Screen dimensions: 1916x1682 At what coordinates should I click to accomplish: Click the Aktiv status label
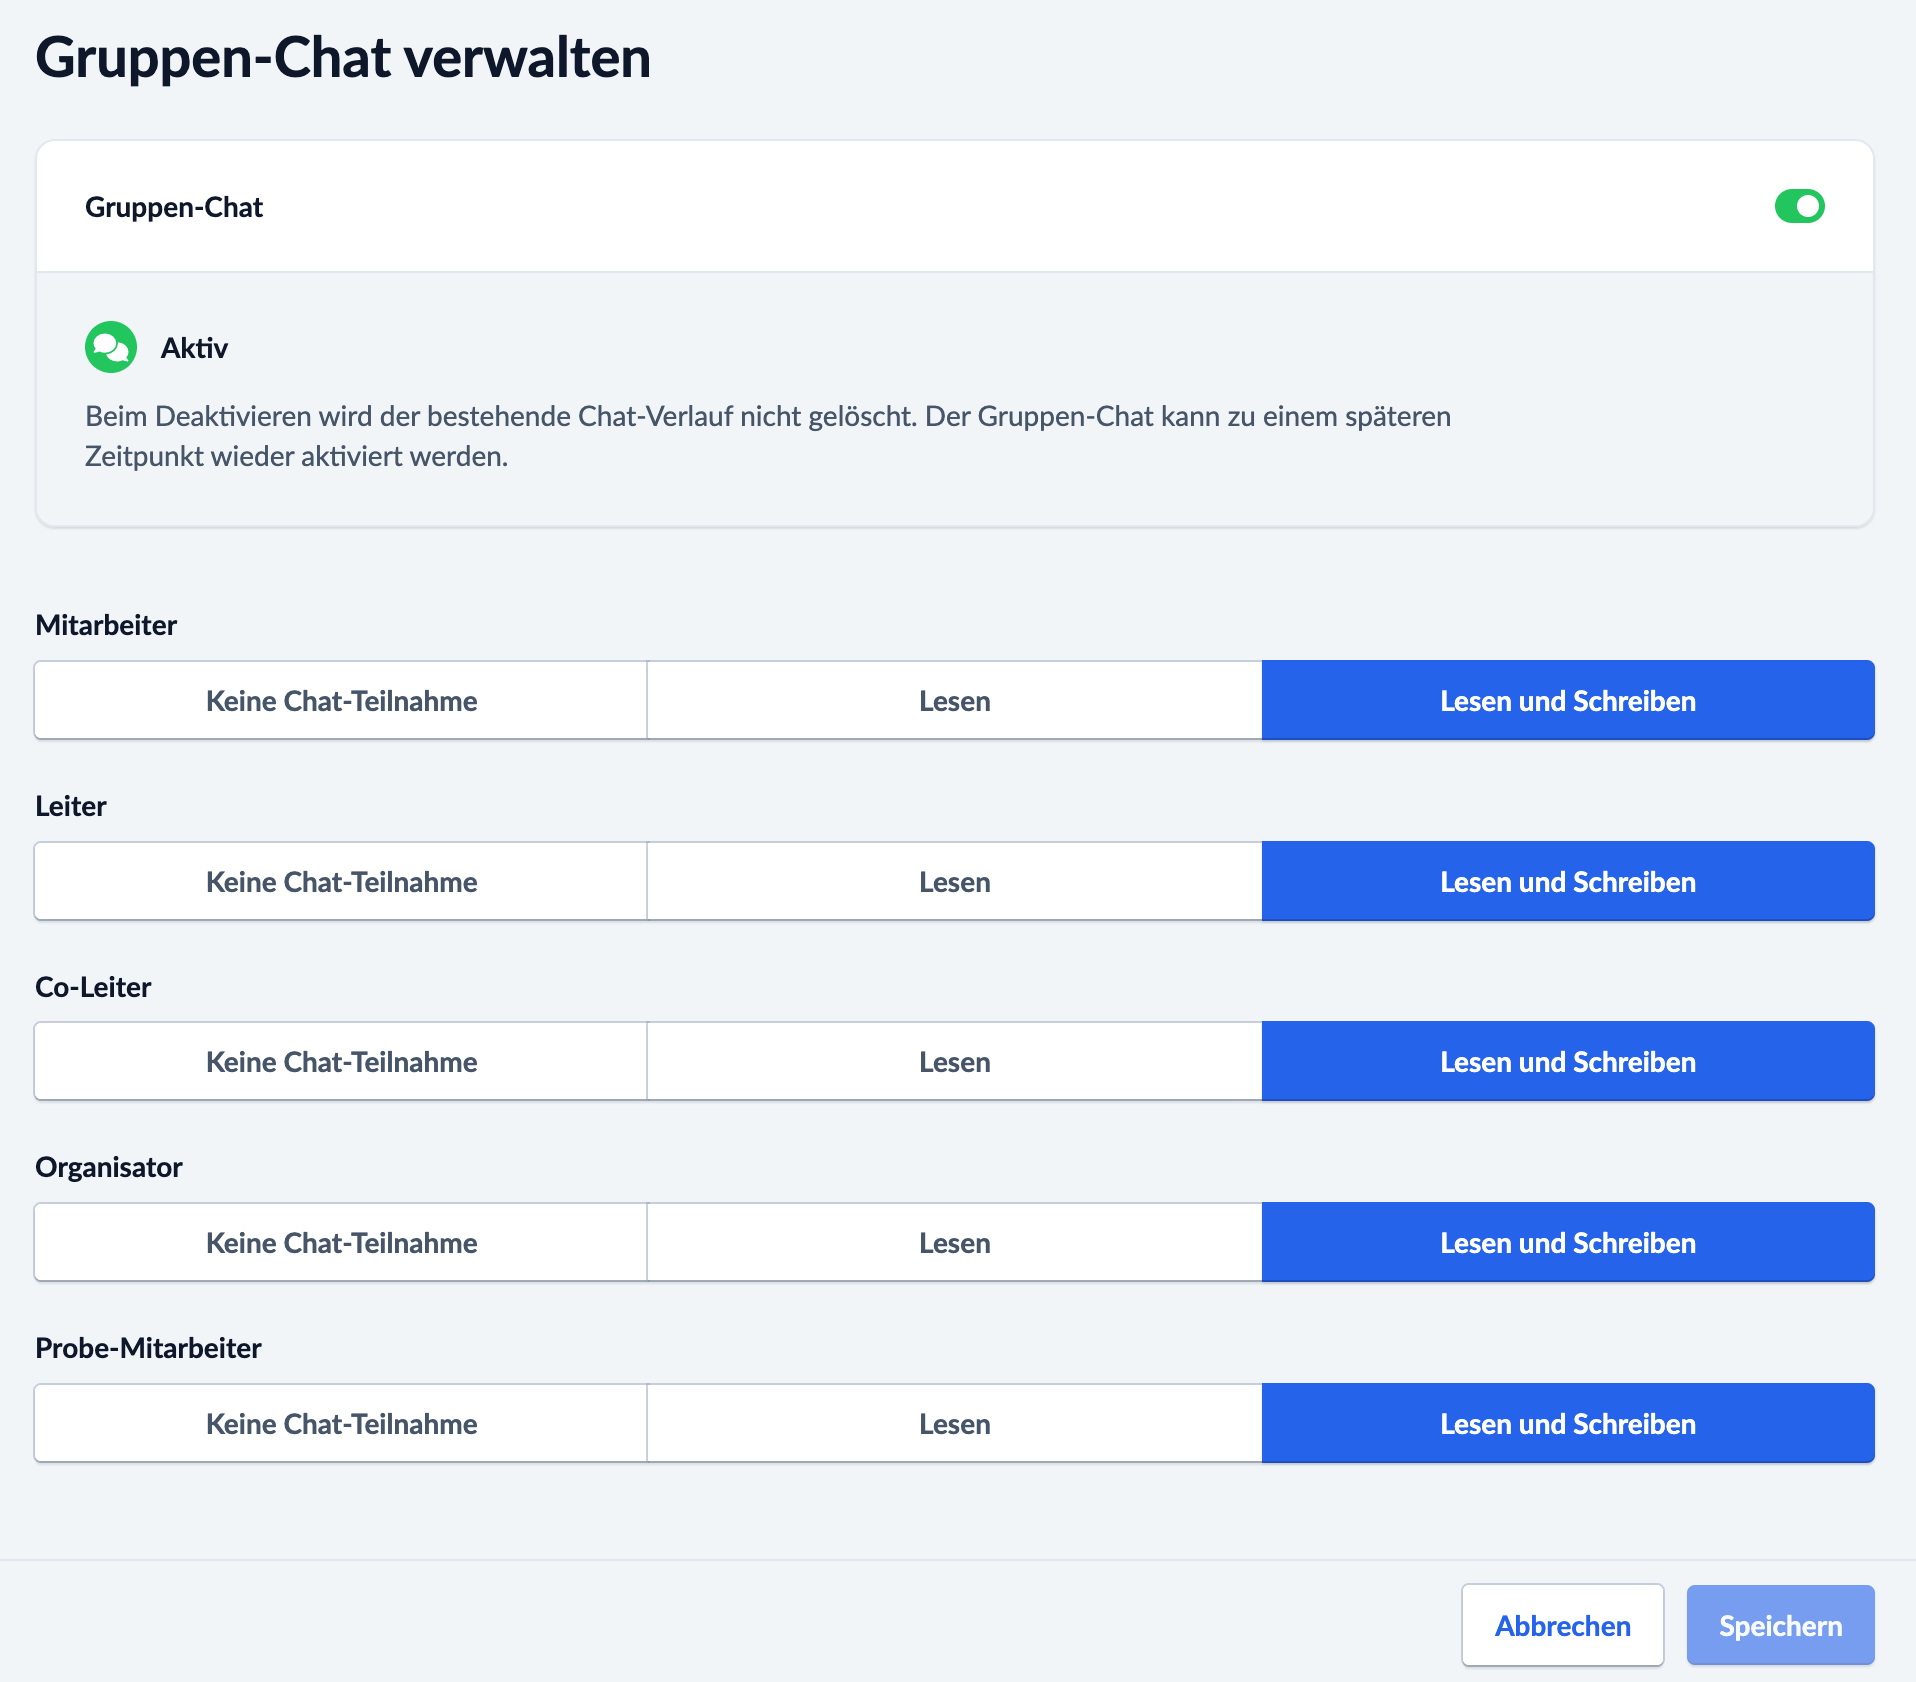click(194, 348)
